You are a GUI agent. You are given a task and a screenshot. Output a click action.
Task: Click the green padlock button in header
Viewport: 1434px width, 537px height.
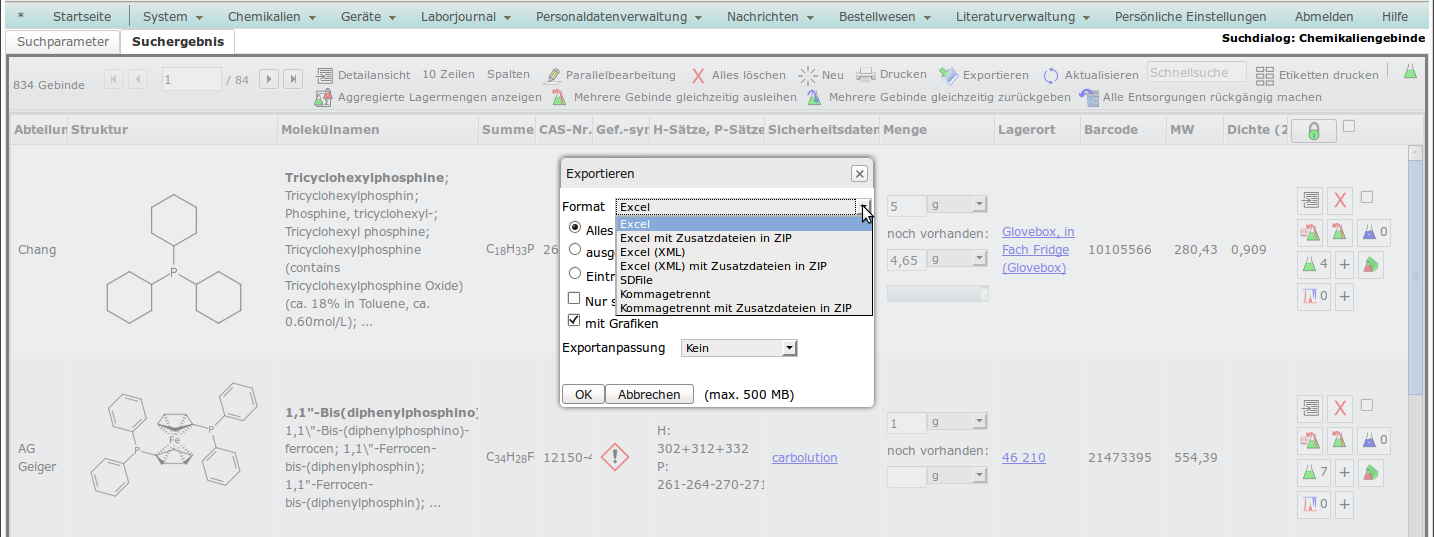click(1313, 131)
